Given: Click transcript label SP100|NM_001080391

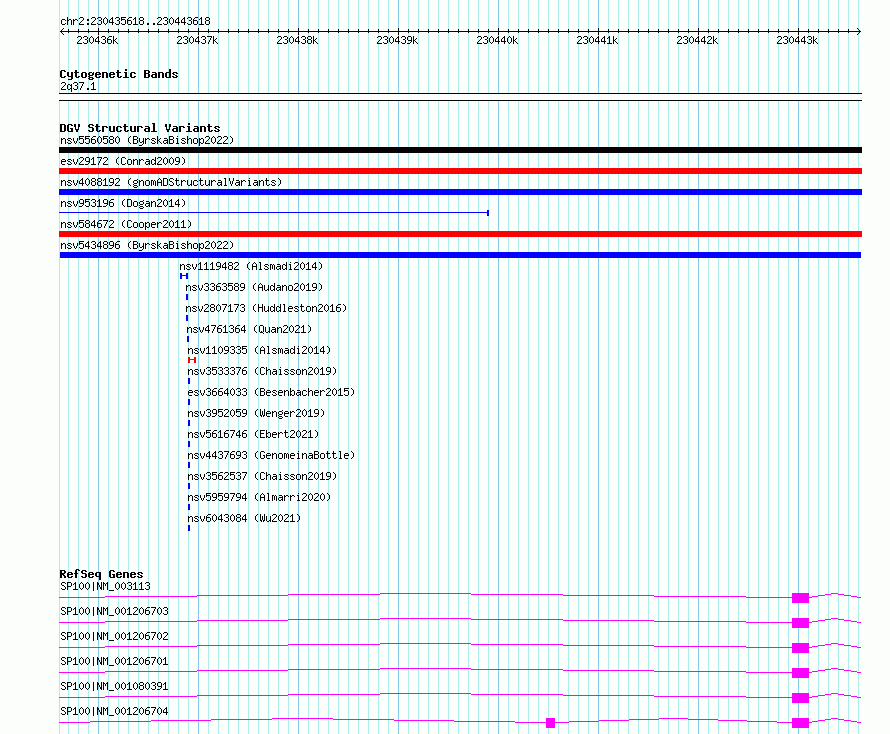Looking at the screenshot, I should (x=114, y=686).
